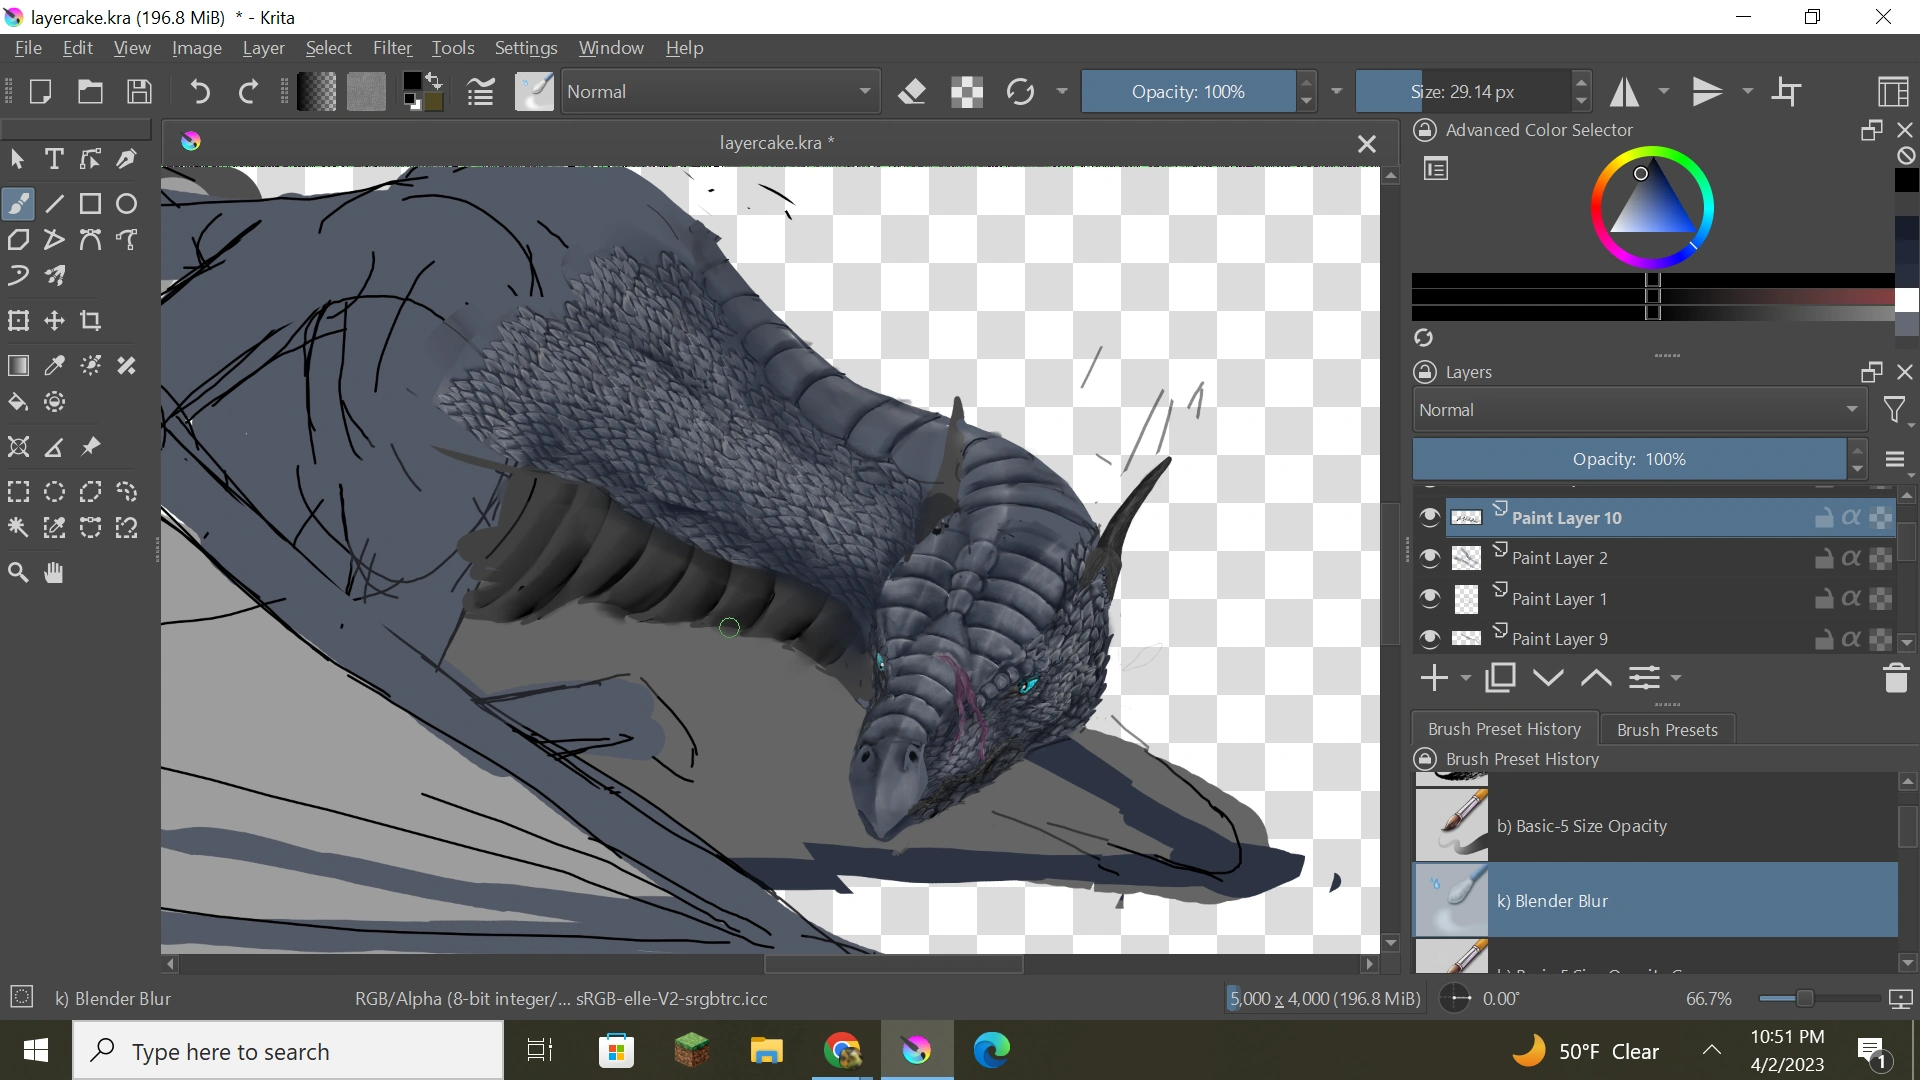1920x1080 pixels.
Task: Select Paint Layer 9 in layers list
Action: [1560, 638]
